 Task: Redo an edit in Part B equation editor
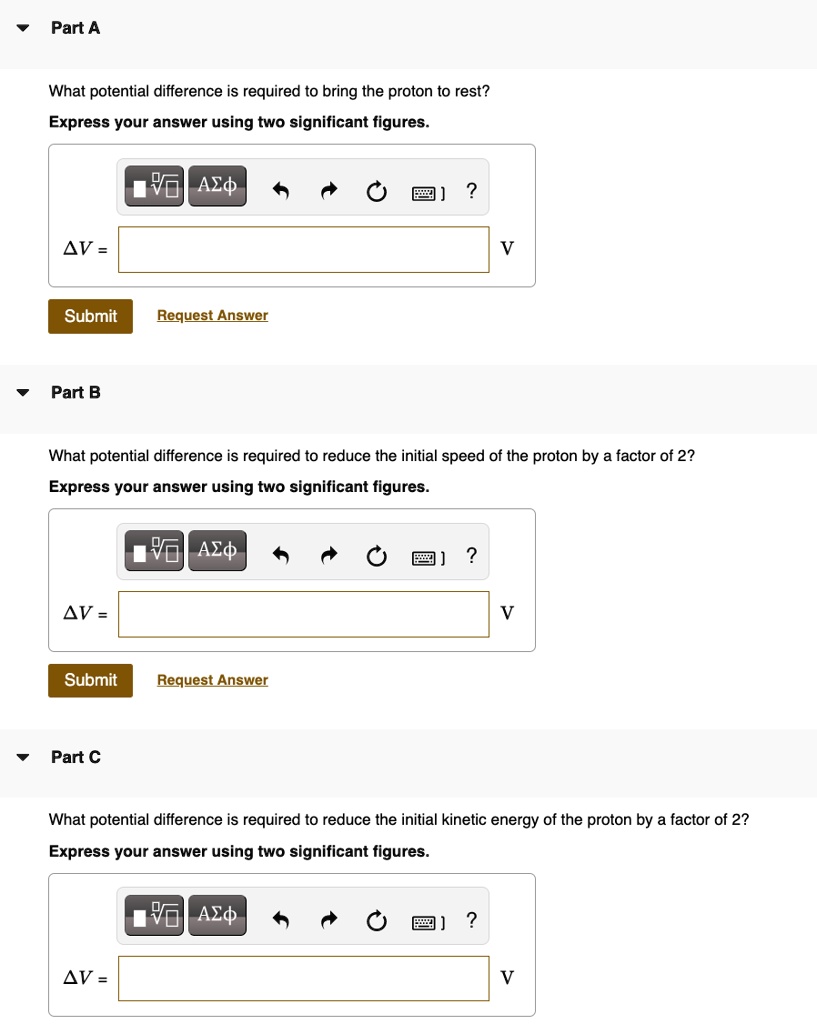(329, 554)
